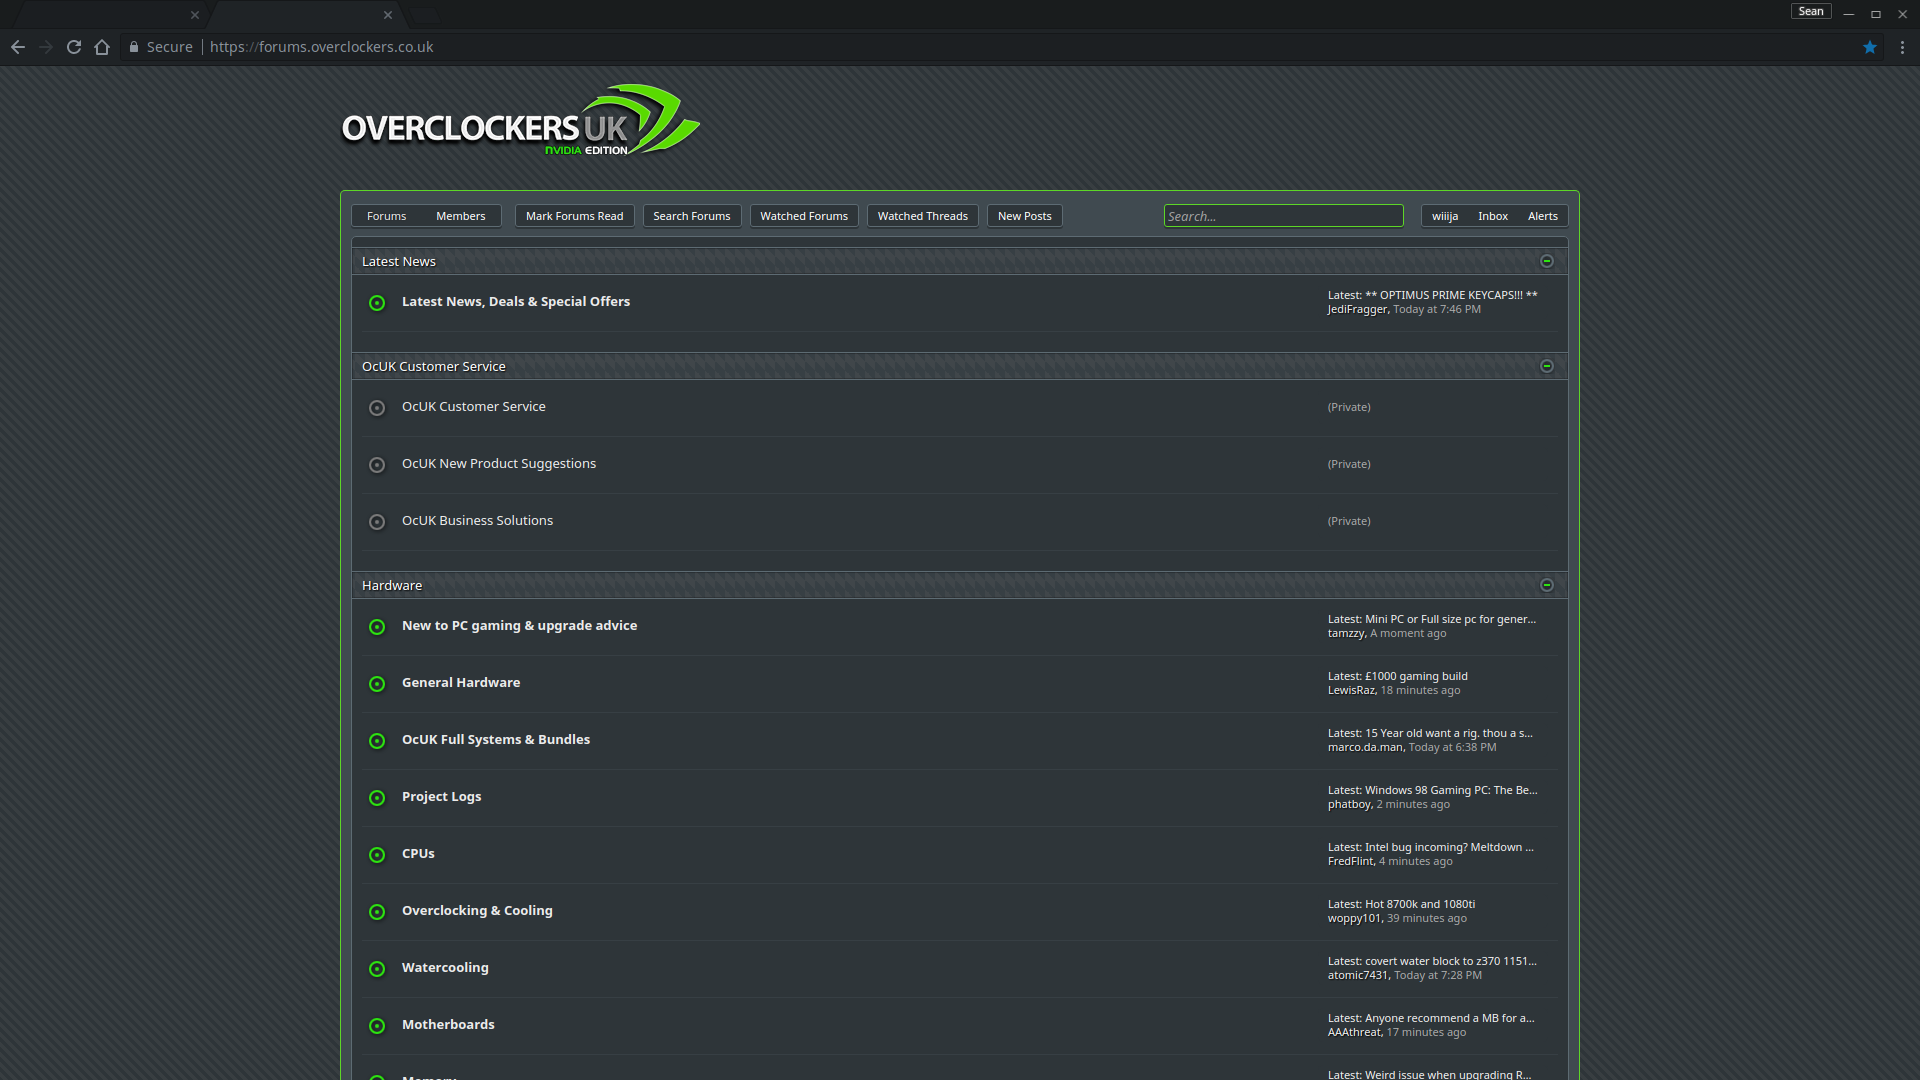Click the status icon beside Watercooling
Image resolution: width=1920 pixels, height=1080 pixels.
[x=377, y=969]
